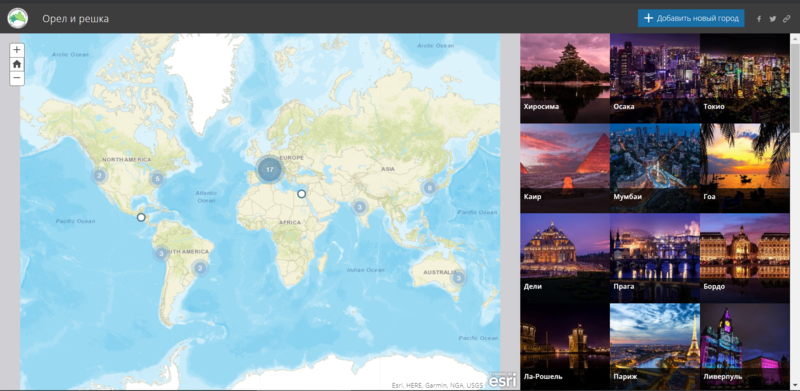The width and height of the screenshot is (800, 391).
Task: Select the white marker near Cairo
Action: click(302, 193)
